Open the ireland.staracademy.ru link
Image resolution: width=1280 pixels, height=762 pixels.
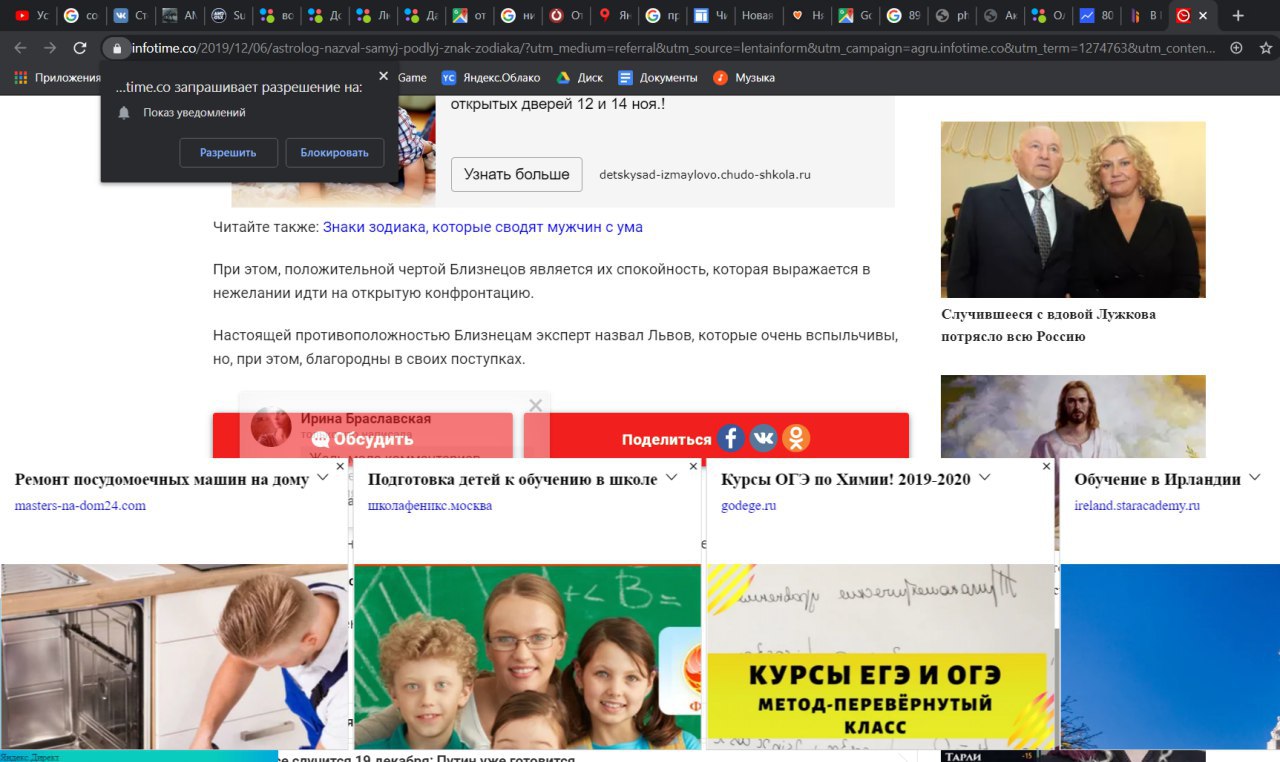tap(1137, 506)
